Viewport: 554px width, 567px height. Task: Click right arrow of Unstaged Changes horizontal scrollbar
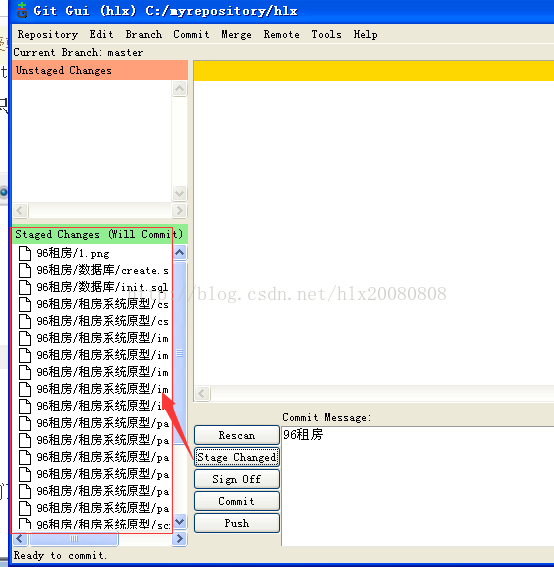[x=180, y=210]
